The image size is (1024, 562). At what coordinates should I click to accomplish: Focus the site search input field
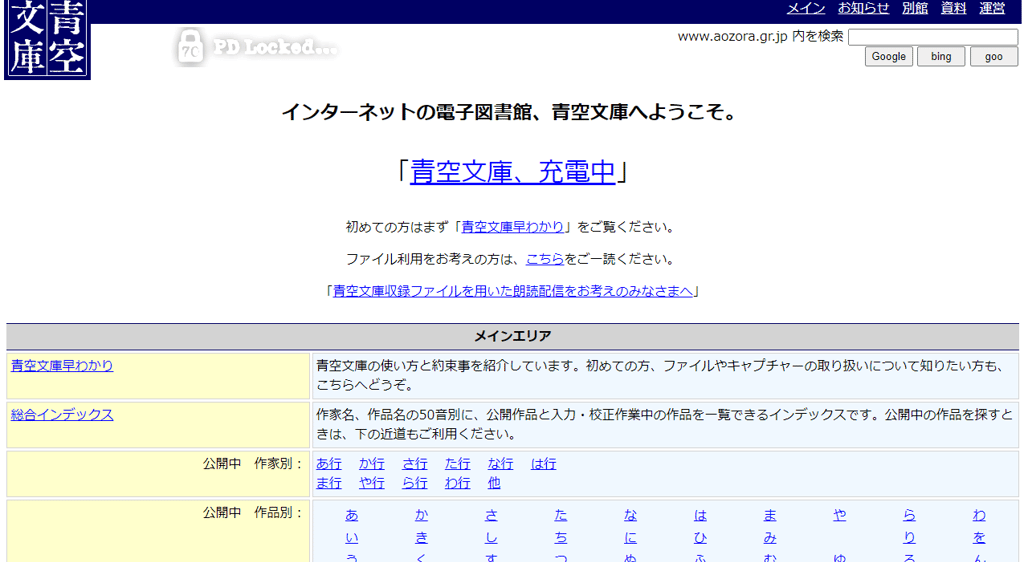coord(933,37)
